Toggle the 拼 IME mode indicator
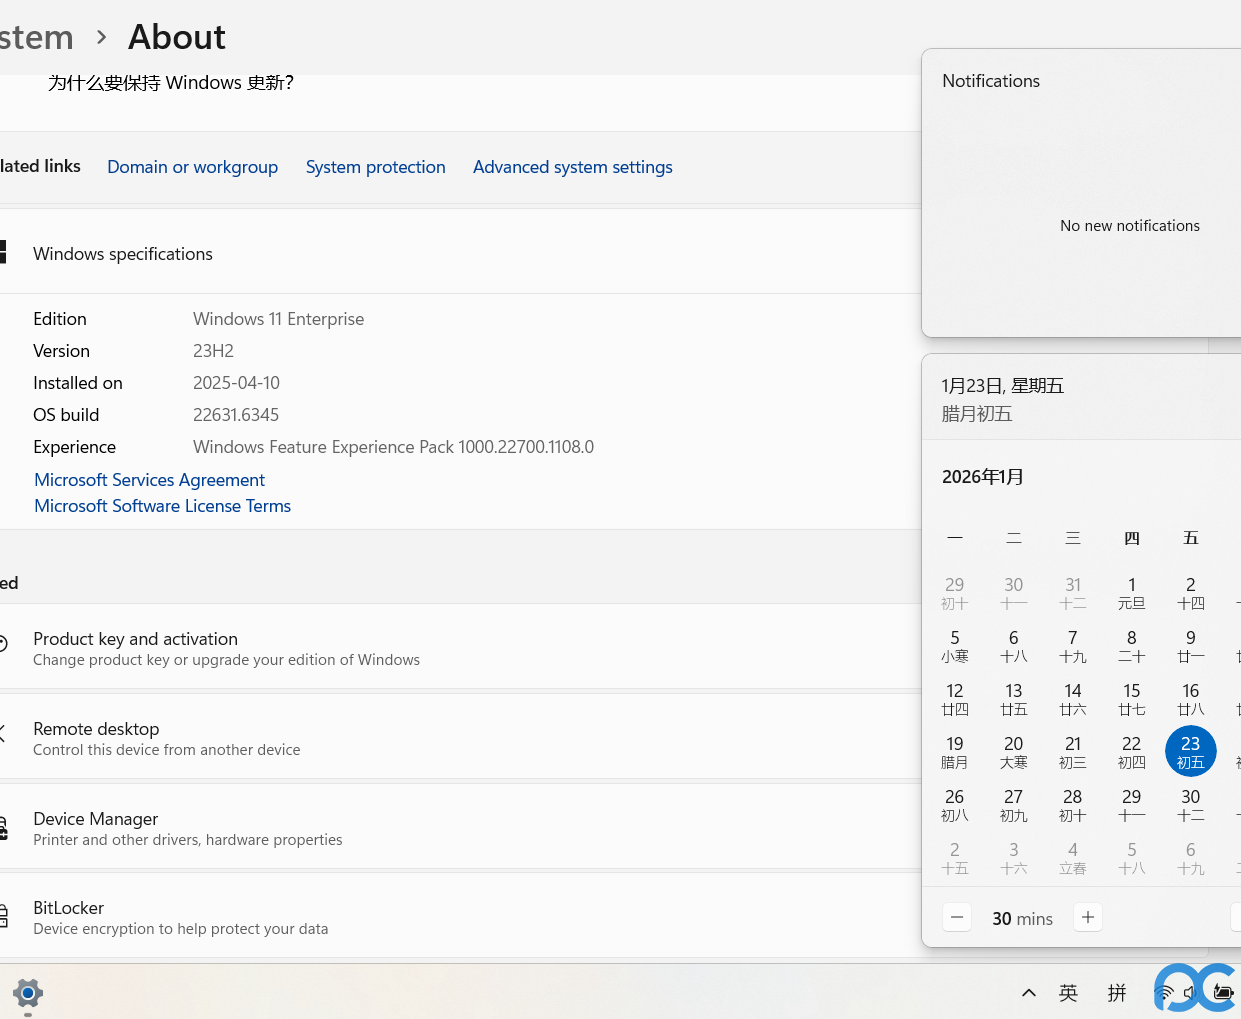This screenshot has height=1019, width=1241. (x=1117, y=993)
